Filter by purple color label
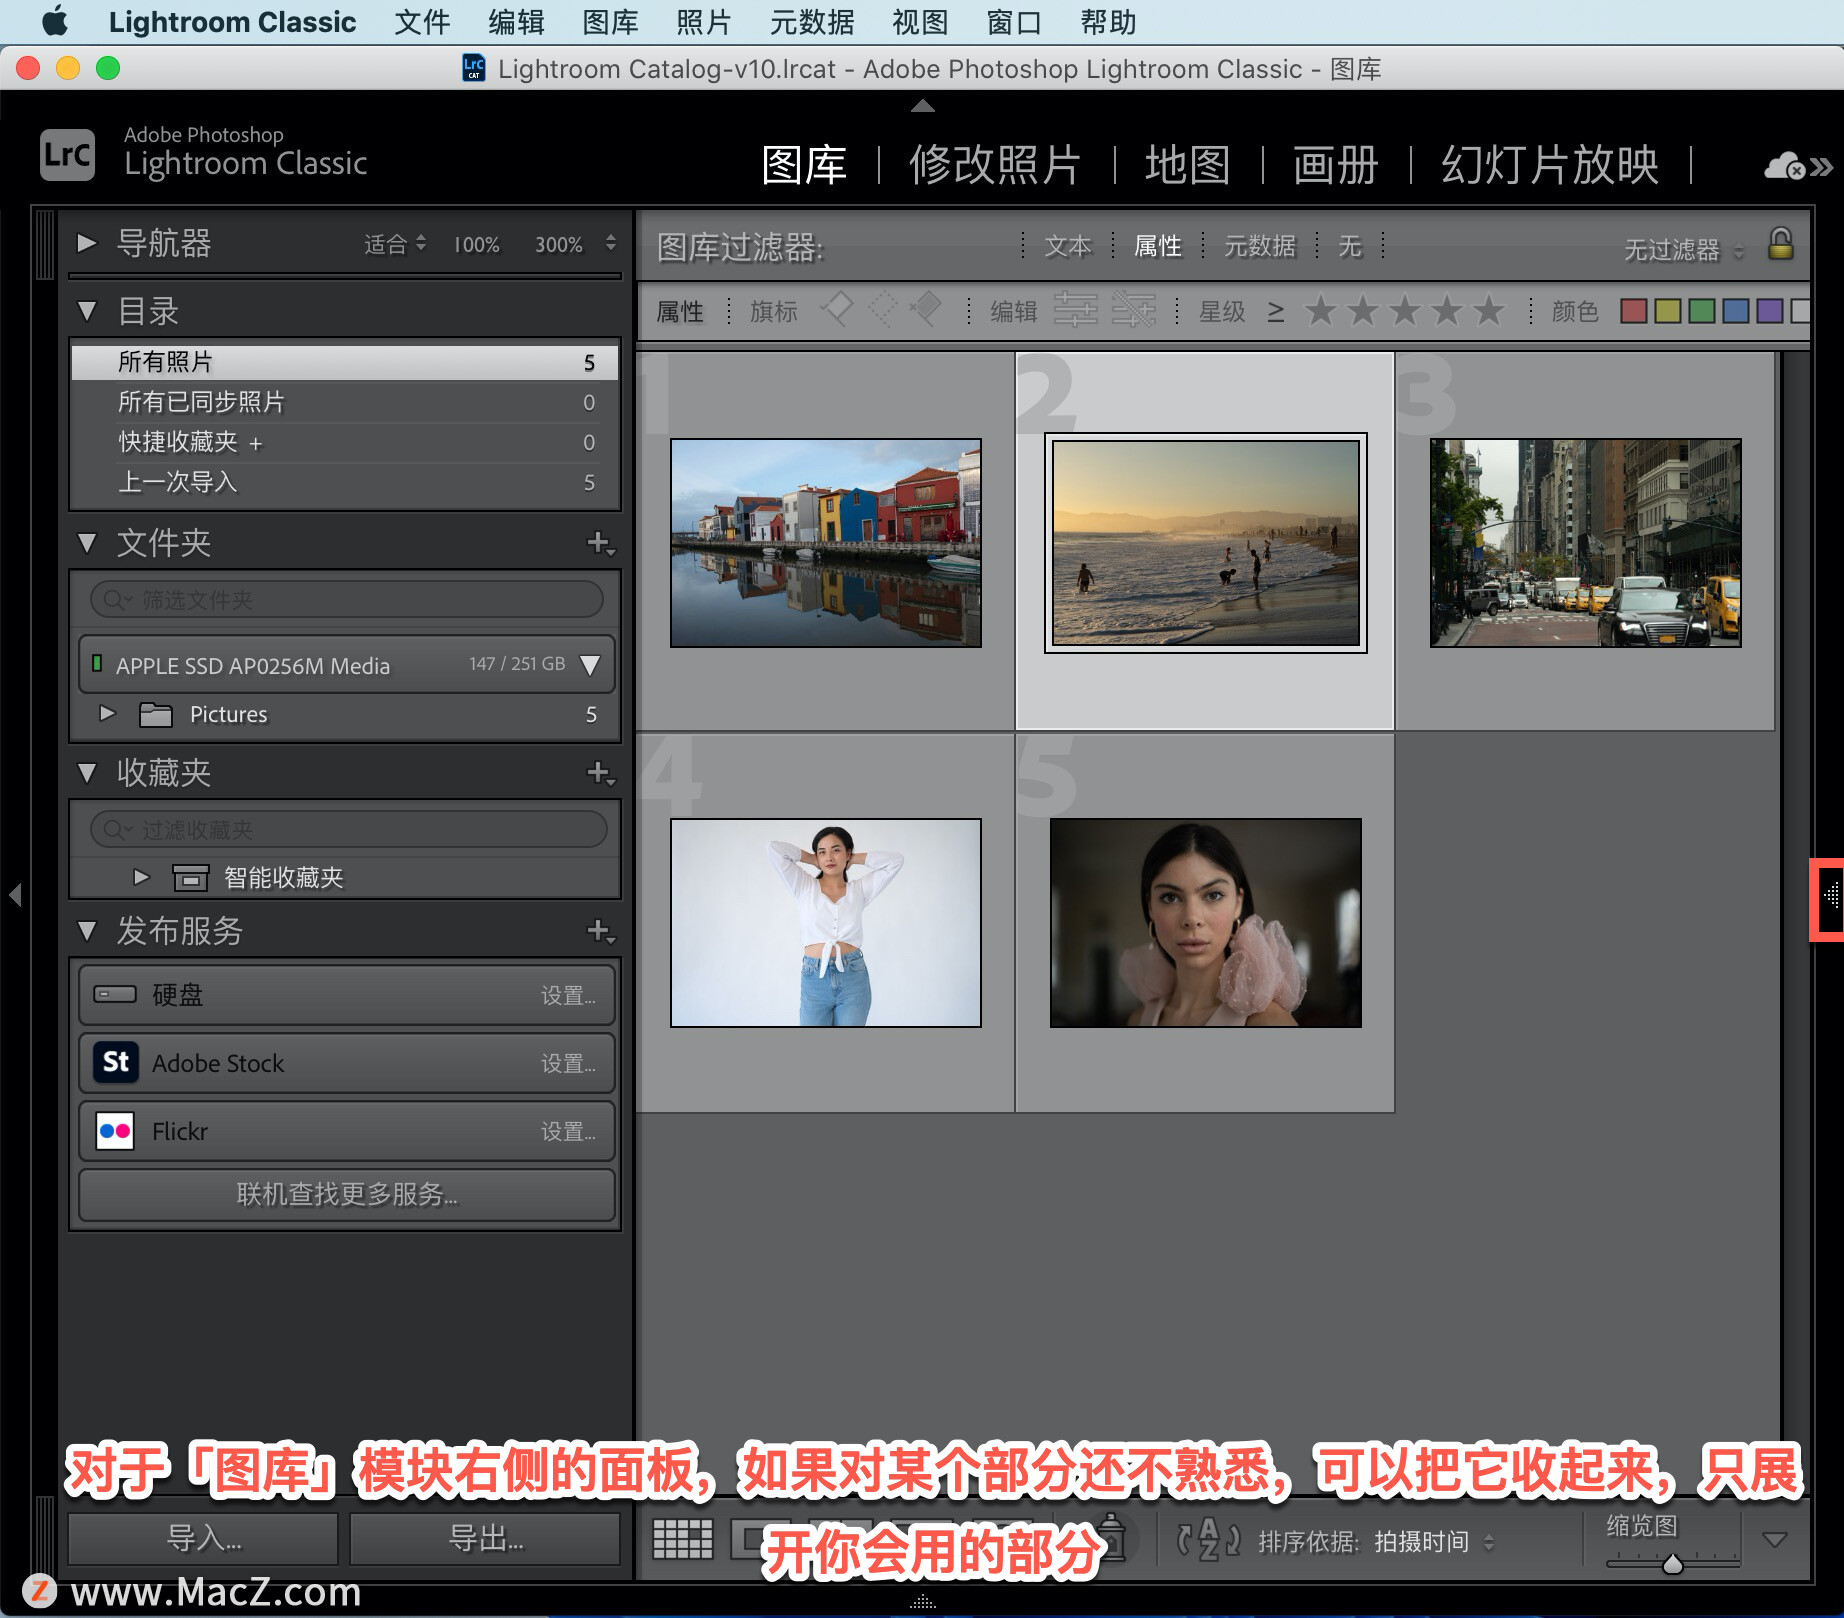Image resolution: width=1844 pixels, height=1618 pixels. pyautogui.click(x=1770, y=311)
